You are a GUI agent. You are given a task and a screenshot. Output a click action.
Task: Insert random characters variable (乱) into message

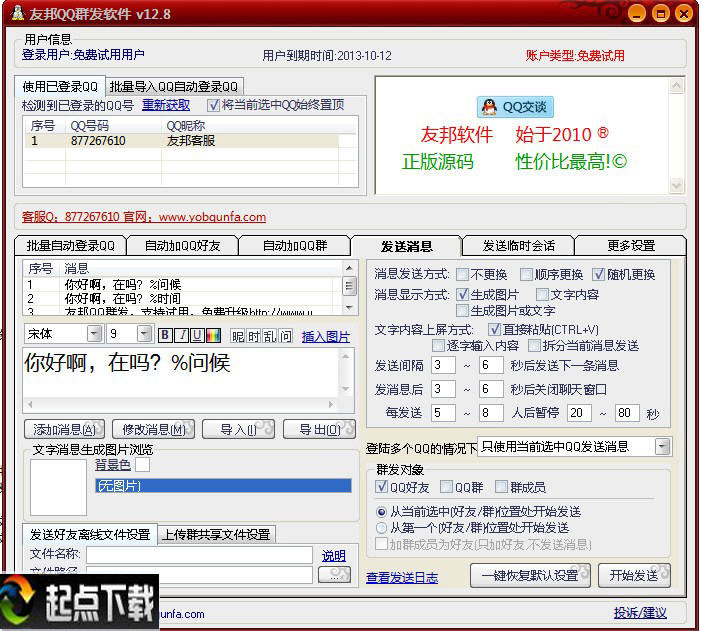pos(270,336)
